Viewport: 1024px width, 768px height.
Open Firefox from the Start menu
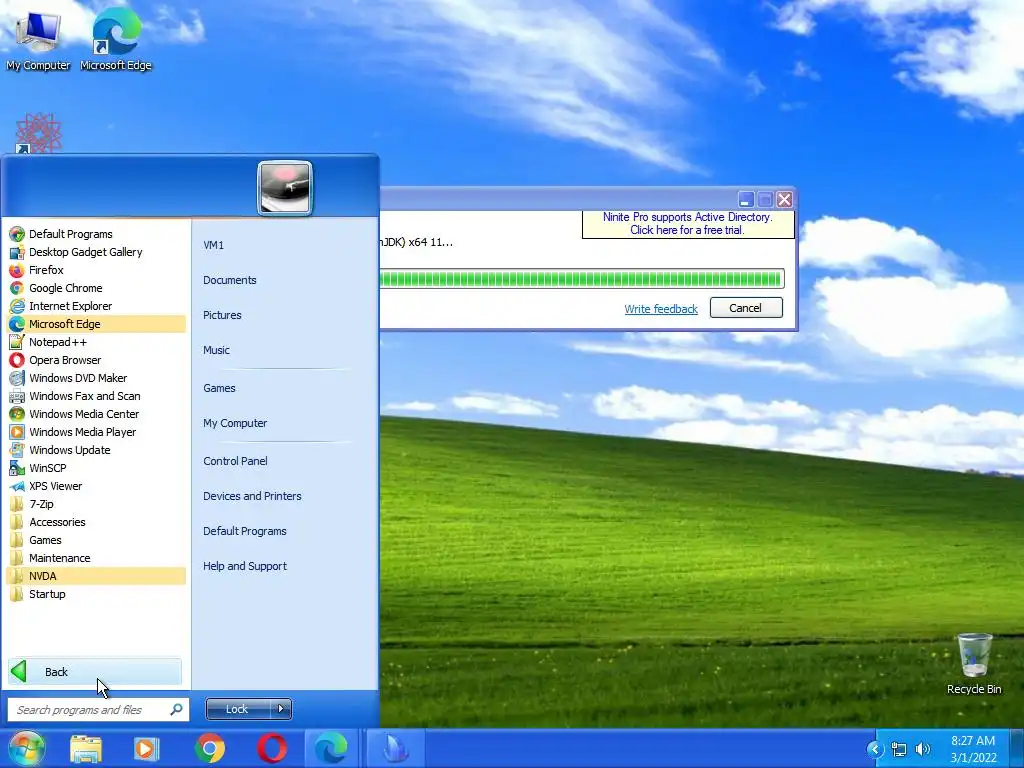pyautogui.click(x=96, y=270)
